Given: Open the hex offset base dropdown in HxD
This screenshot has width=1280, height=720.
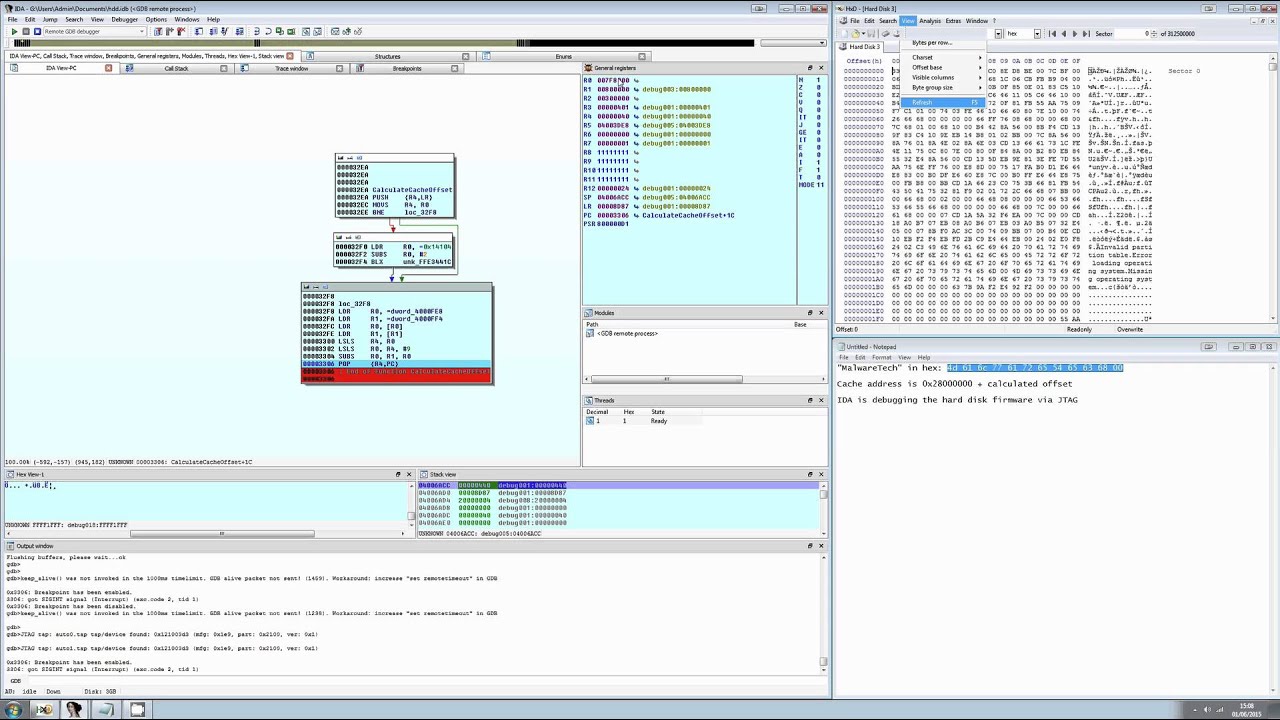Looking at the screenshot, I should (1037, 34).
